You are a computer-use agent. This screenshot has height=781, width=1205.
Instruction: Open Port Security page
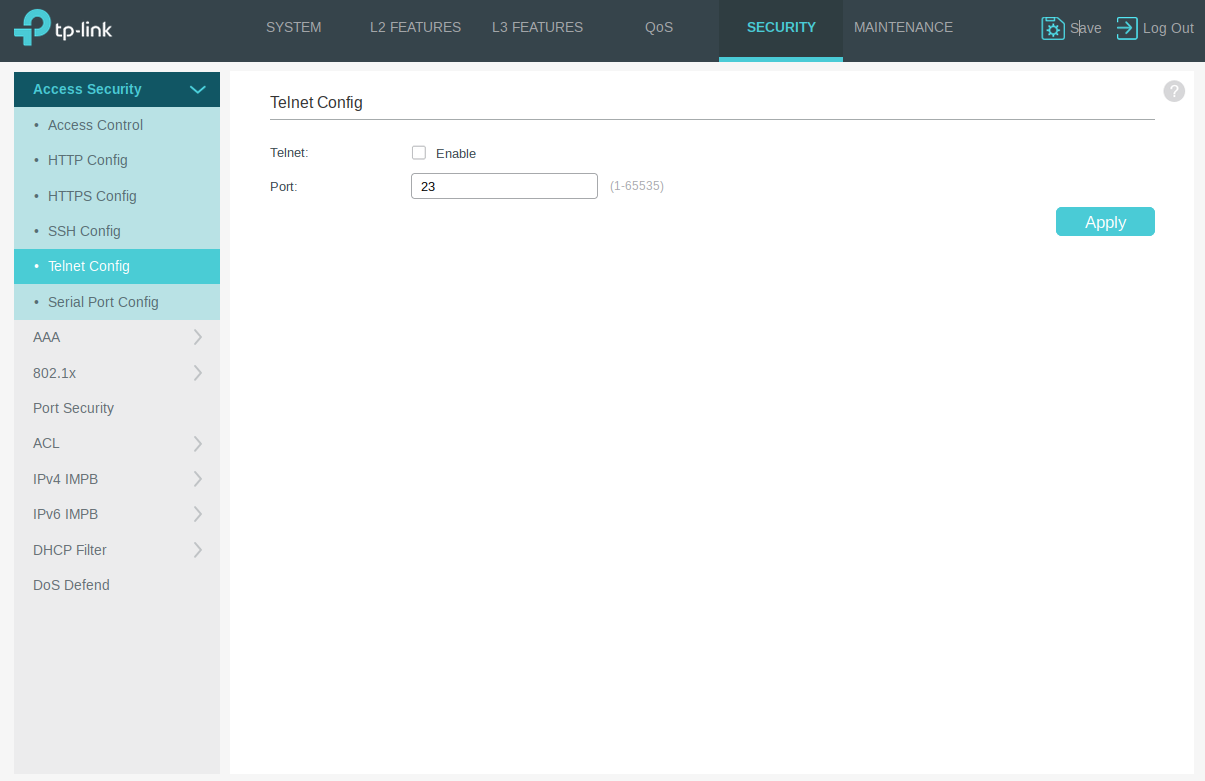click(117, 408)
